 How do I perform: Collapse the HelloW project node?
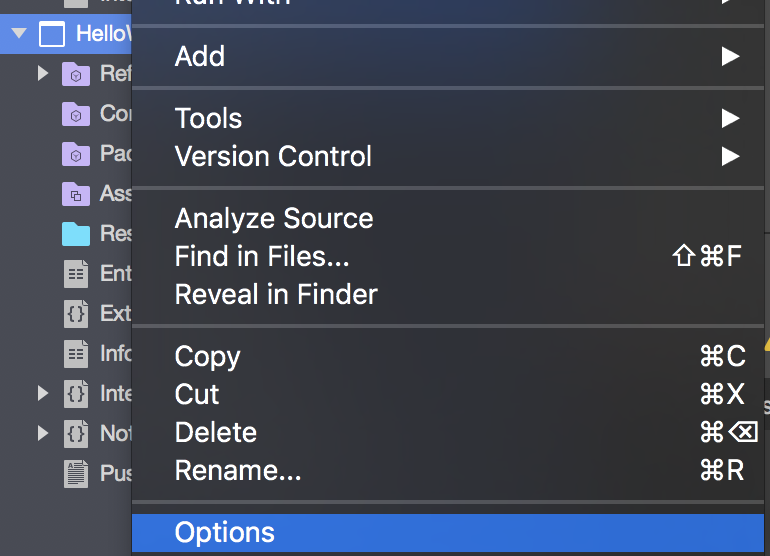tap(18, 35)
